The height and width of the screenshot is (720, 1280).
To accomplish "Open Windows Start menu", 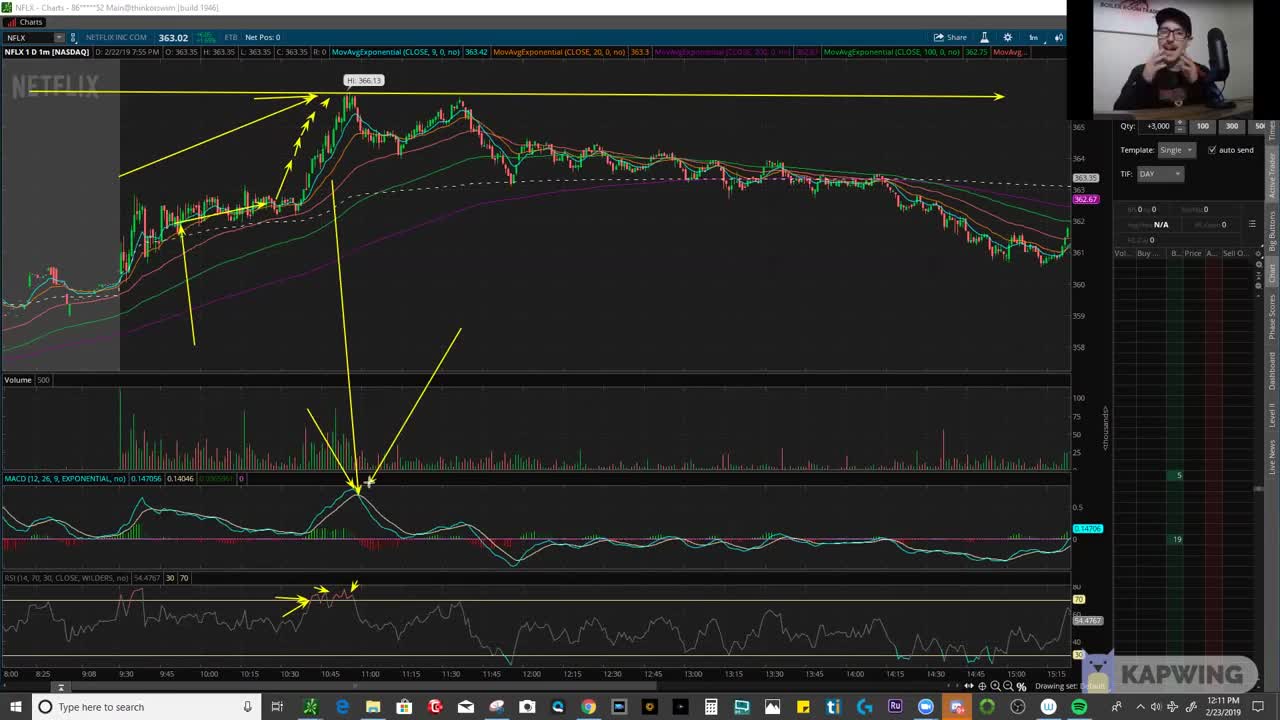I will pyautogui.click(x=15, y=707).
